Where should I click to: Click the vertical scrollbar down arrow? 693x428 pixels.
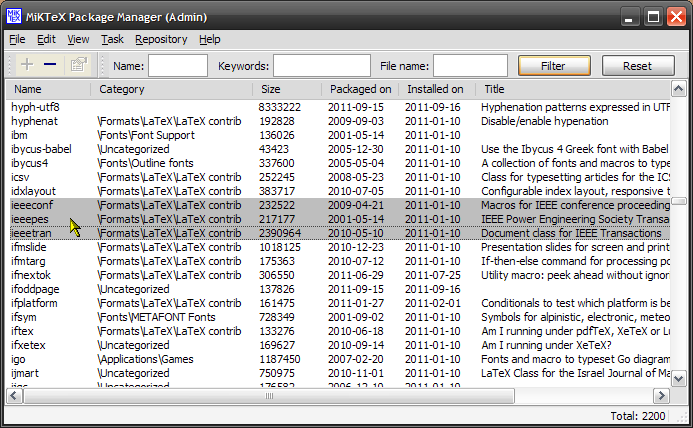tap(678, 379)
